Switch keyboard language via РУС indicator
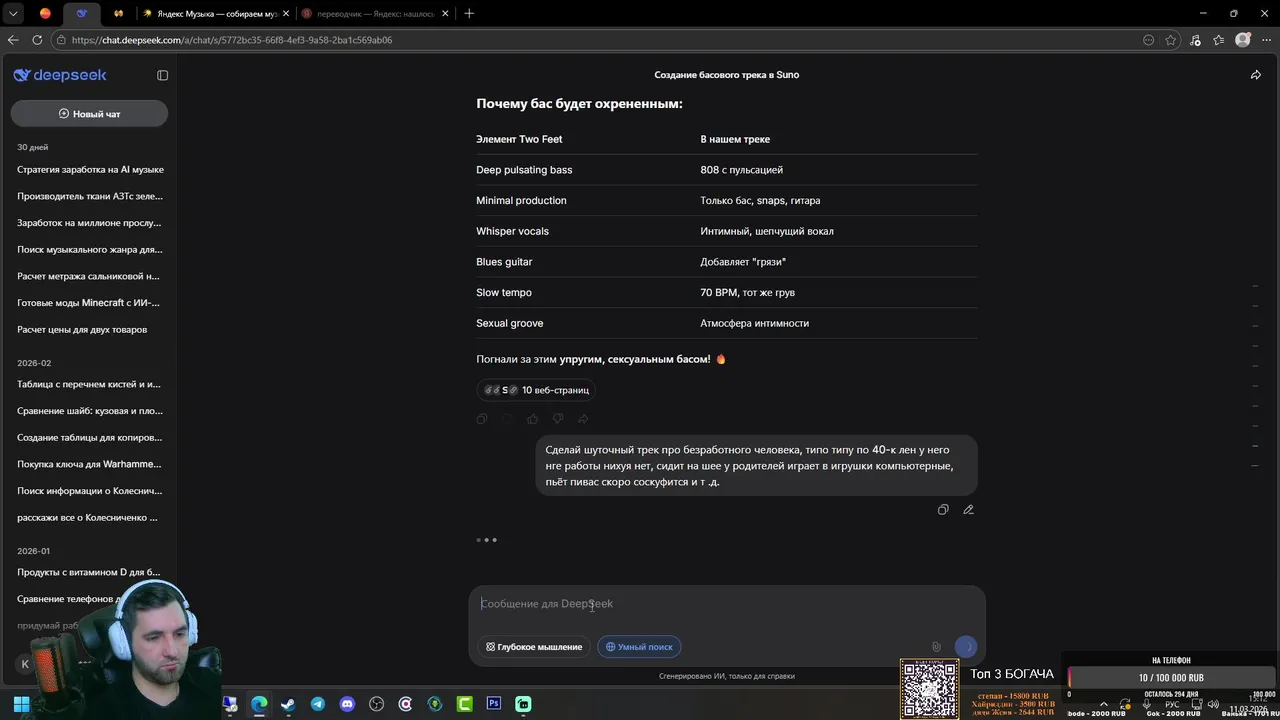 [x=1172, y=704]
